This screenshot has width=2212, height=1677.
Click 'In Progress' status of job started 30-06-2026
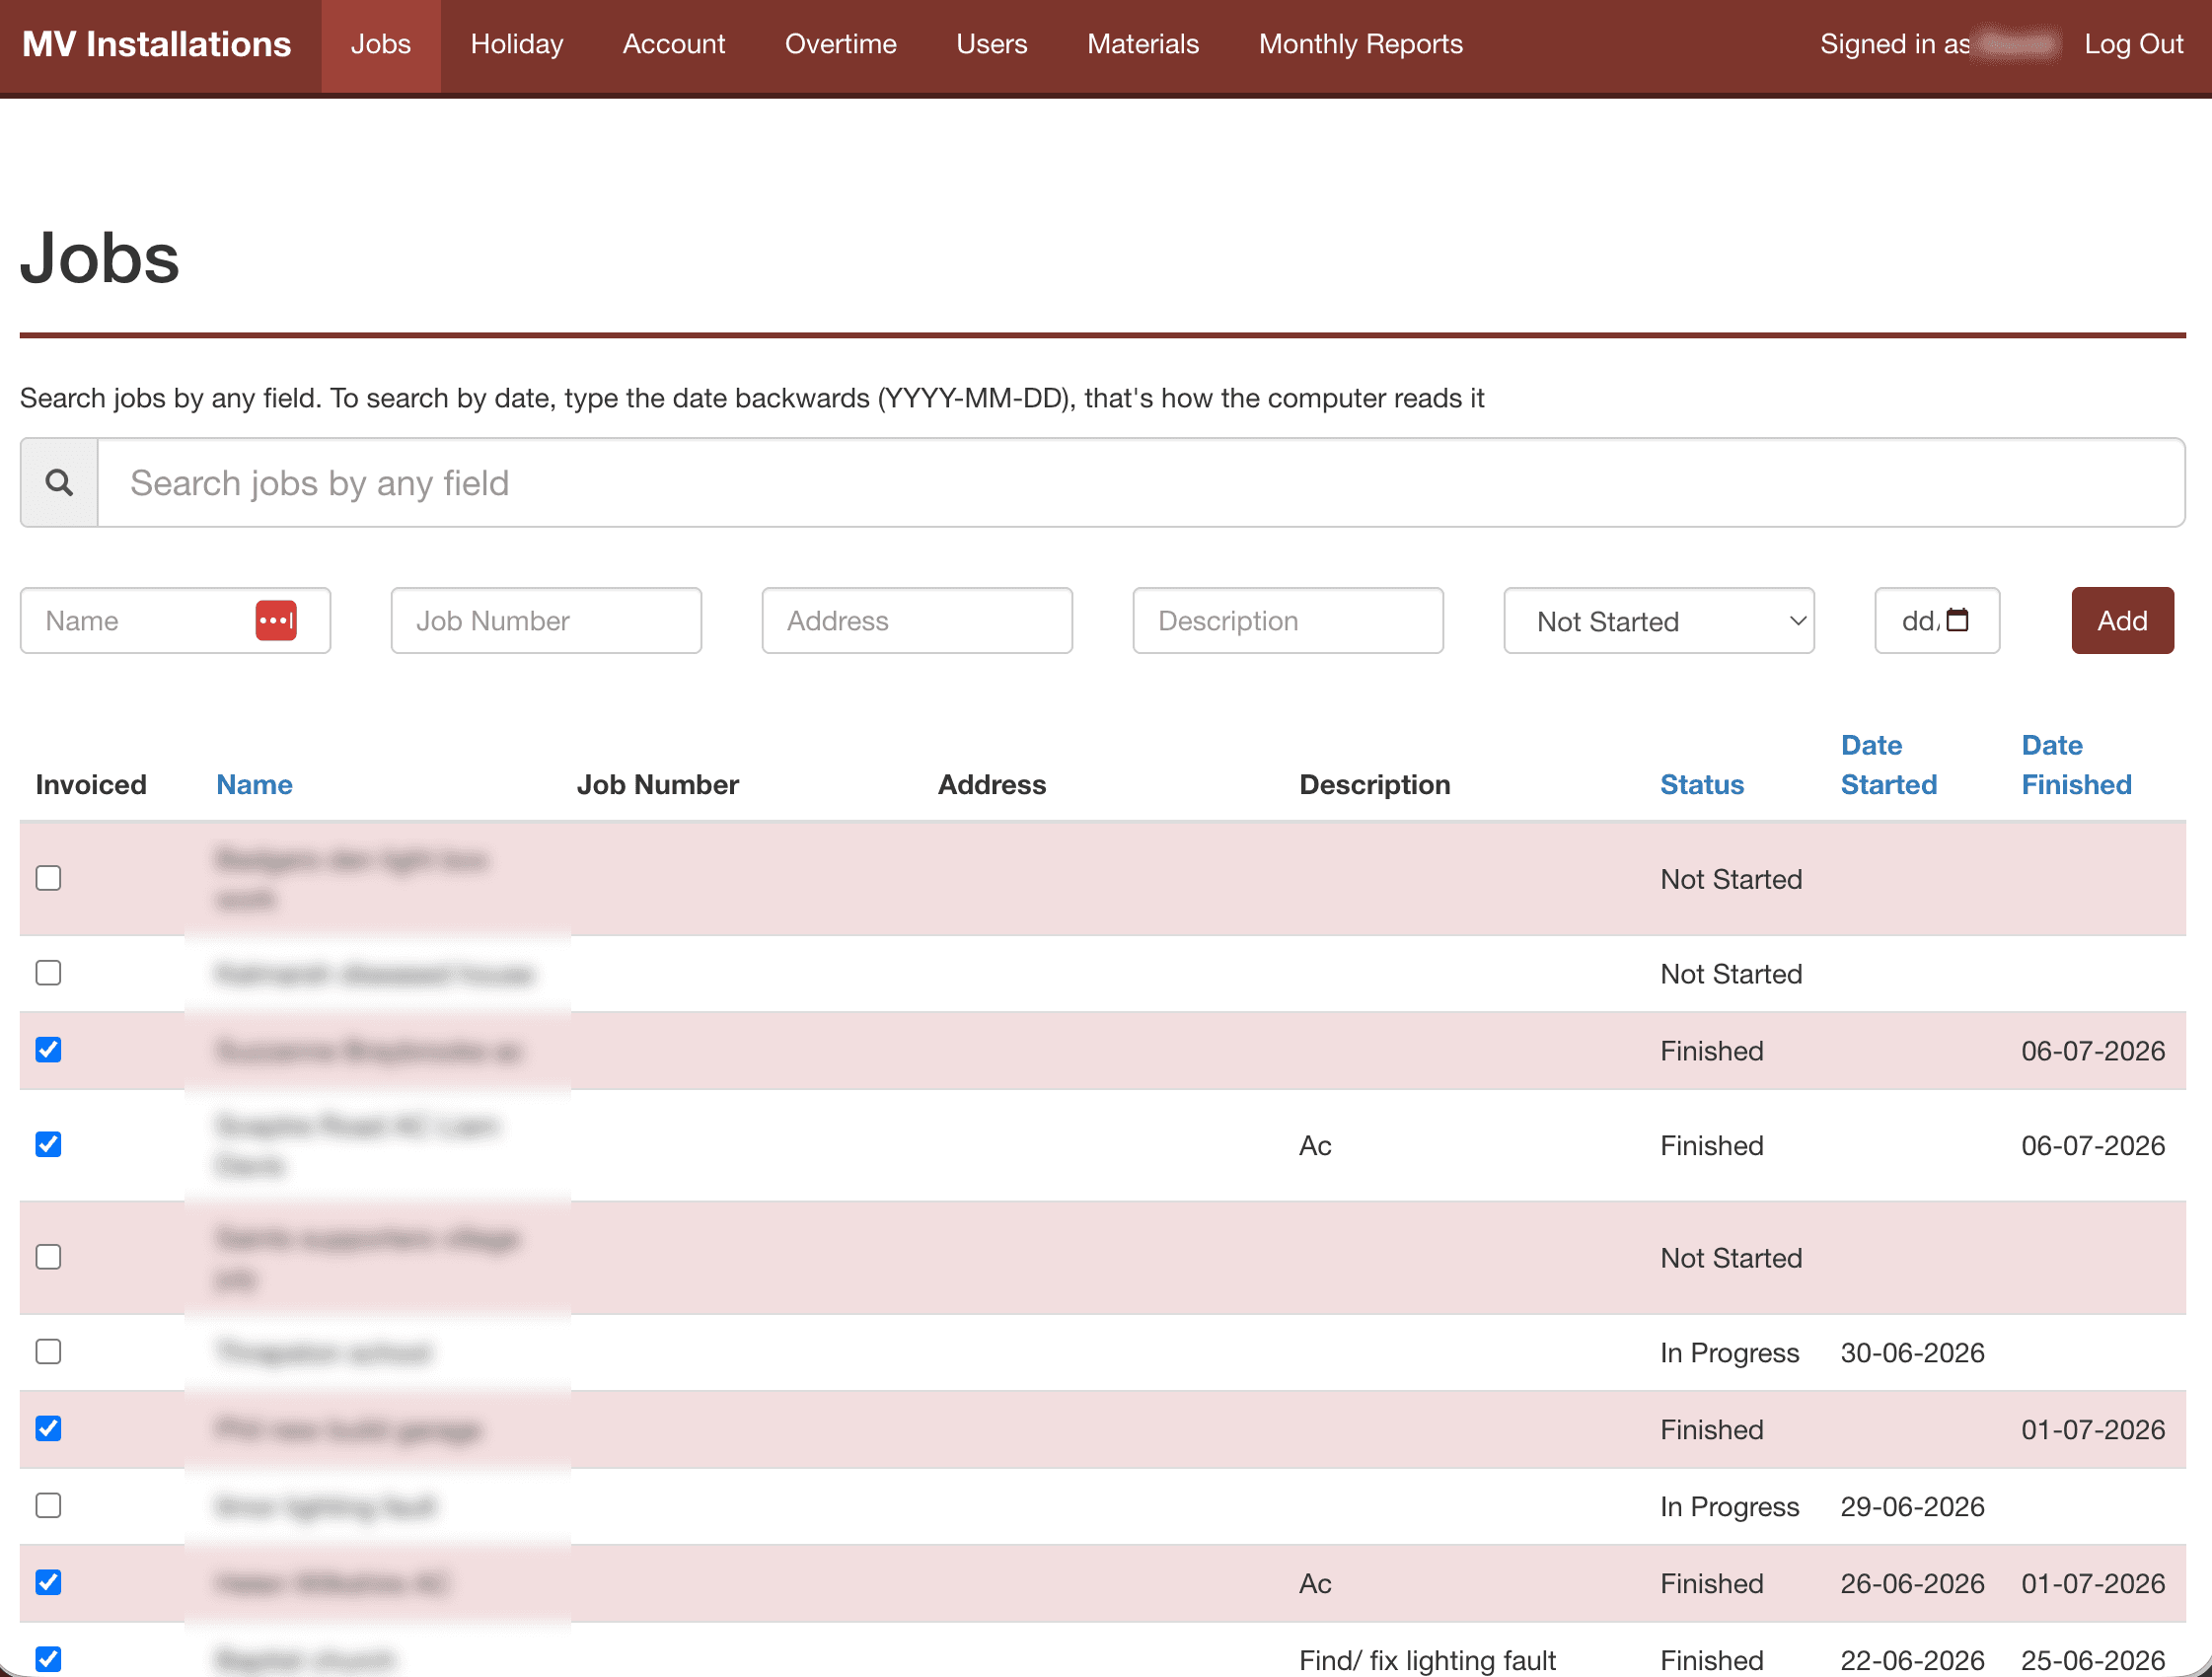click(x=1729, y=1353)
